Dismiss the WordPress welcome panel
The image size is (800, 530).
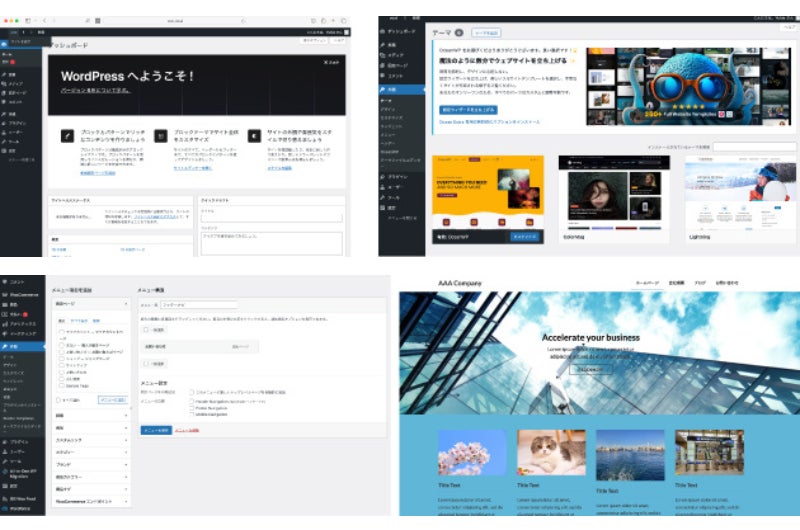pyautogui.click(x=331, y=62)
